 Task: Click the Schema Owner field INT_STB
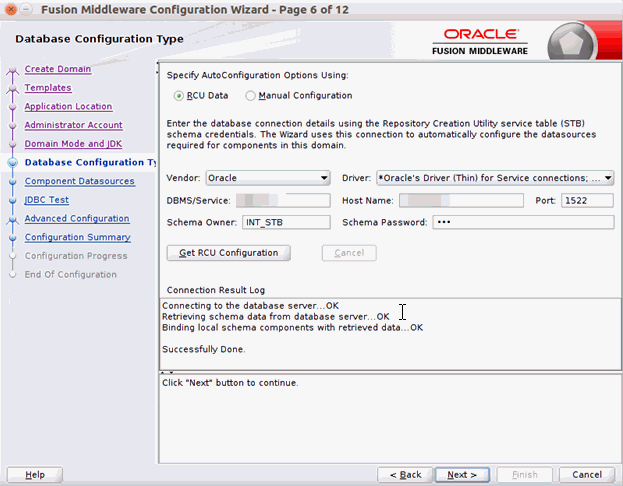click(286, 222)
